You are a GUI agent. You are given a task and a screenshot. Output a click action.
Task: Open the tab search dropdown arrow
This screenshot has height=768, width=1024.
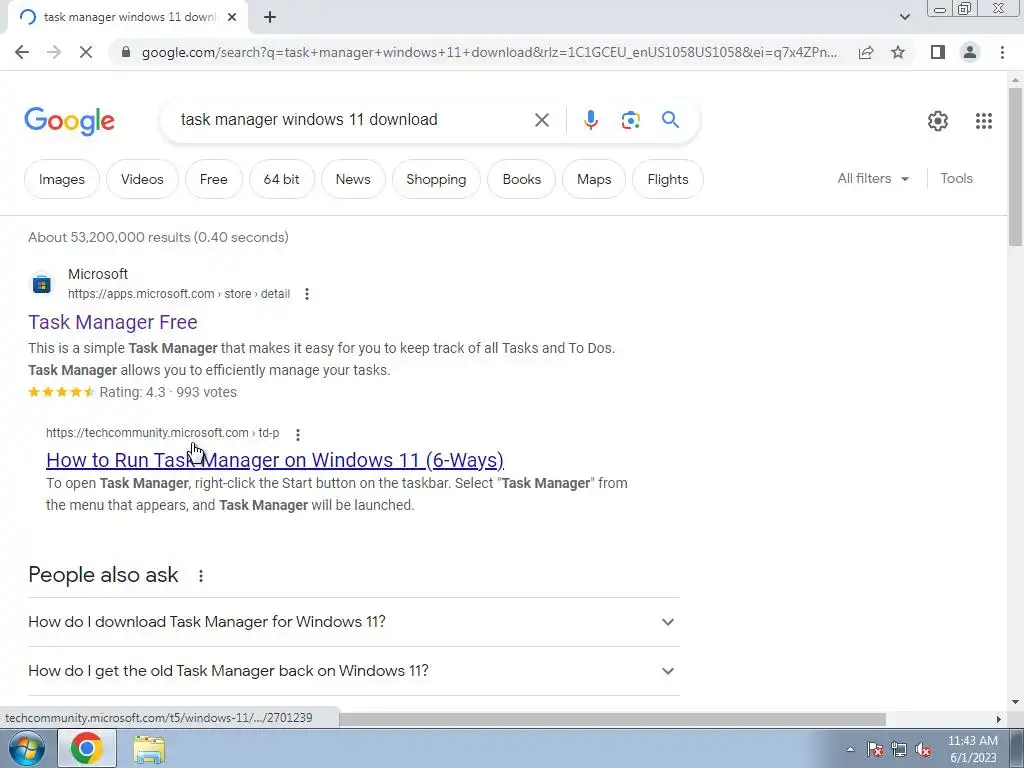(904, 17)
